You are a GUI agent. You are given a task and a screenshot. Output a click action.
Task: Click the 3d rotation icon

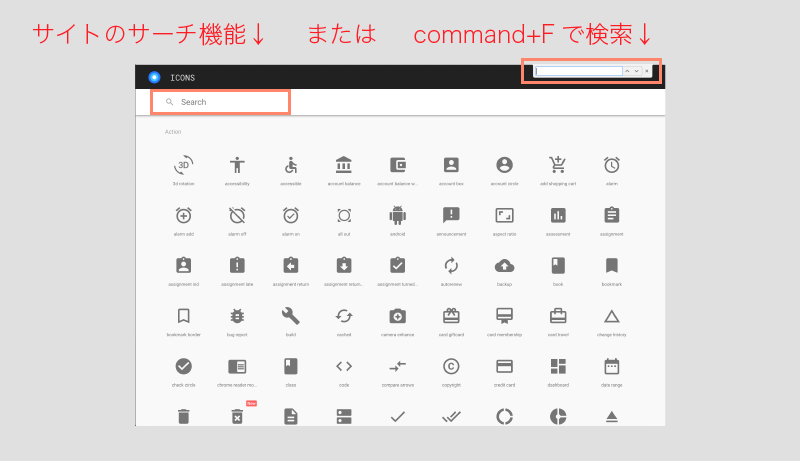pyautogui.click(x=183, y=165)
